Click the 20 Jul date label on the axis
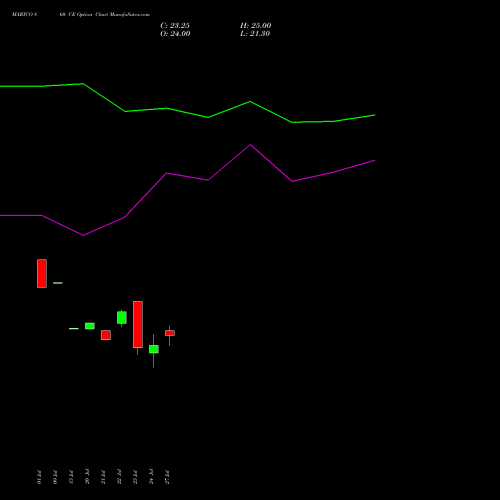The width and height of the screenshot is (500, 500). (x=87, y=477)
